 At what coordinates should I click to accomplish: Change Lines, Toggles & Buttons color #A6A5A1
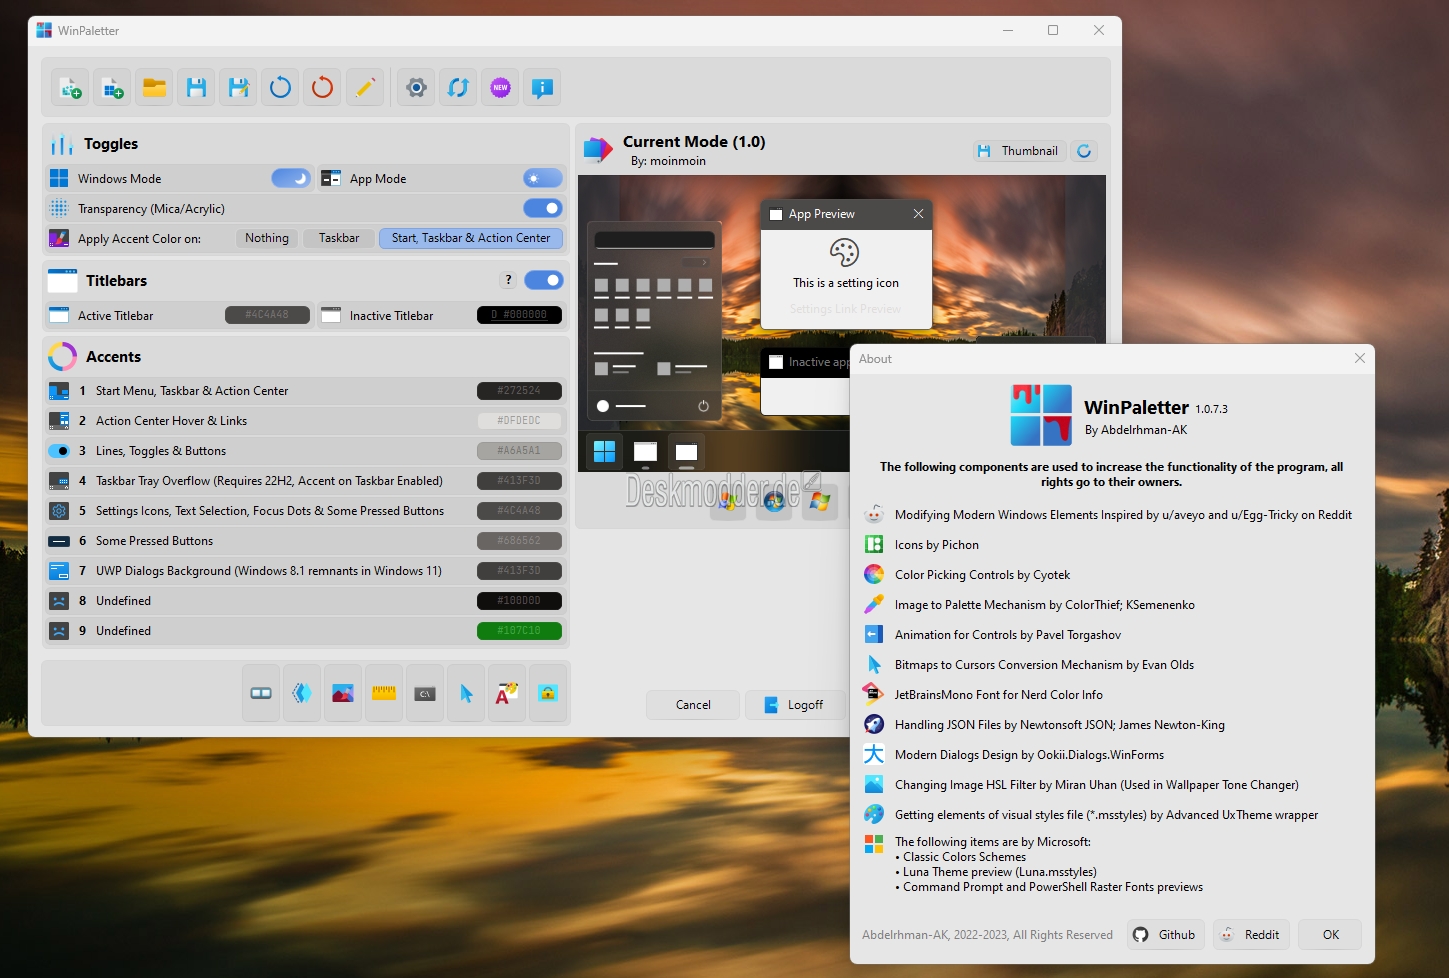click(519, 451)
